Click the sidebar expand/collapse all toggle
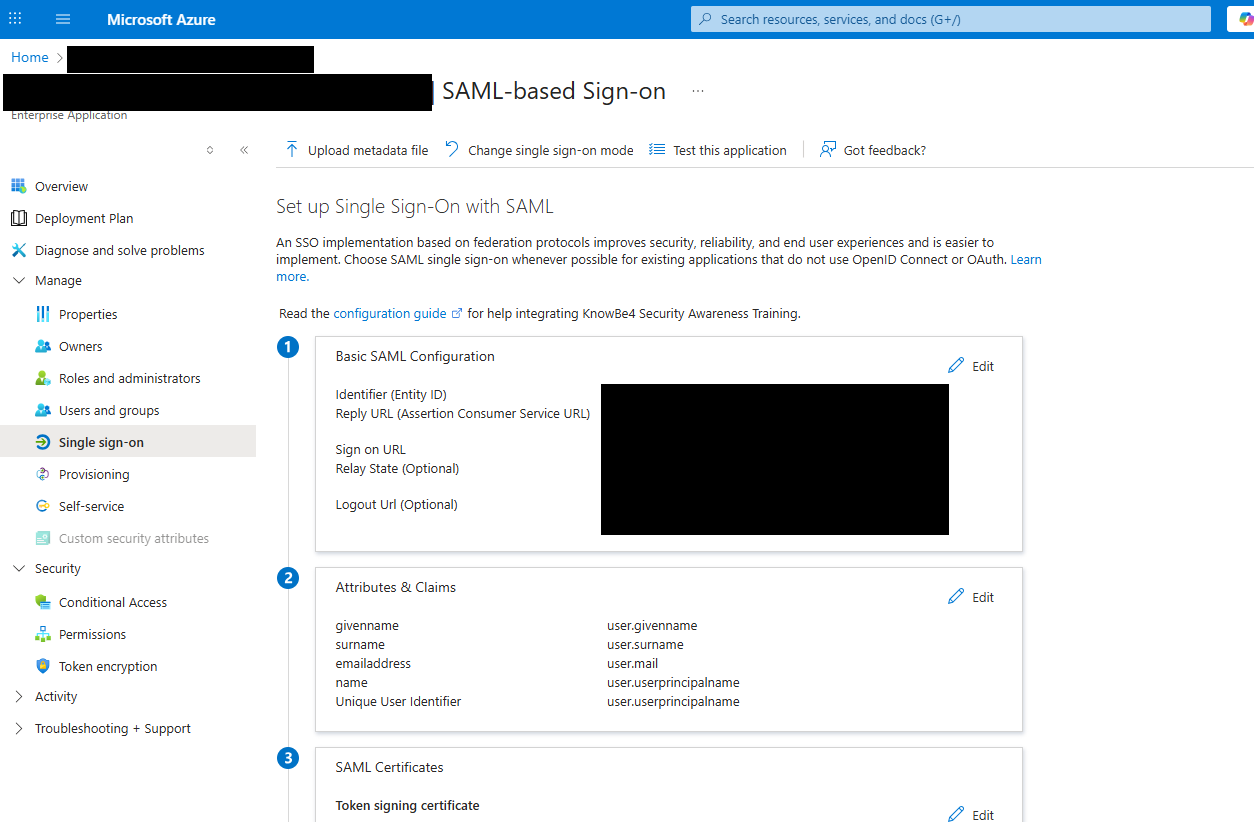 [x=210, y=150]
